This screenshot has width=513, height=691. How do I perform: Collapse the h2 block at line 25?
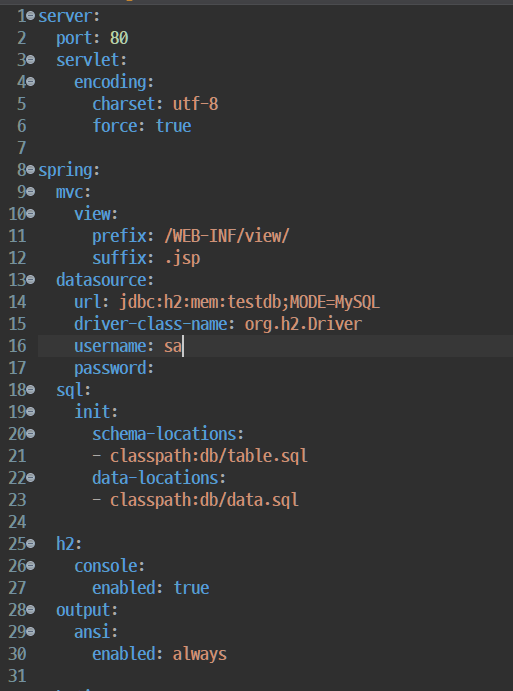[30, 544]
